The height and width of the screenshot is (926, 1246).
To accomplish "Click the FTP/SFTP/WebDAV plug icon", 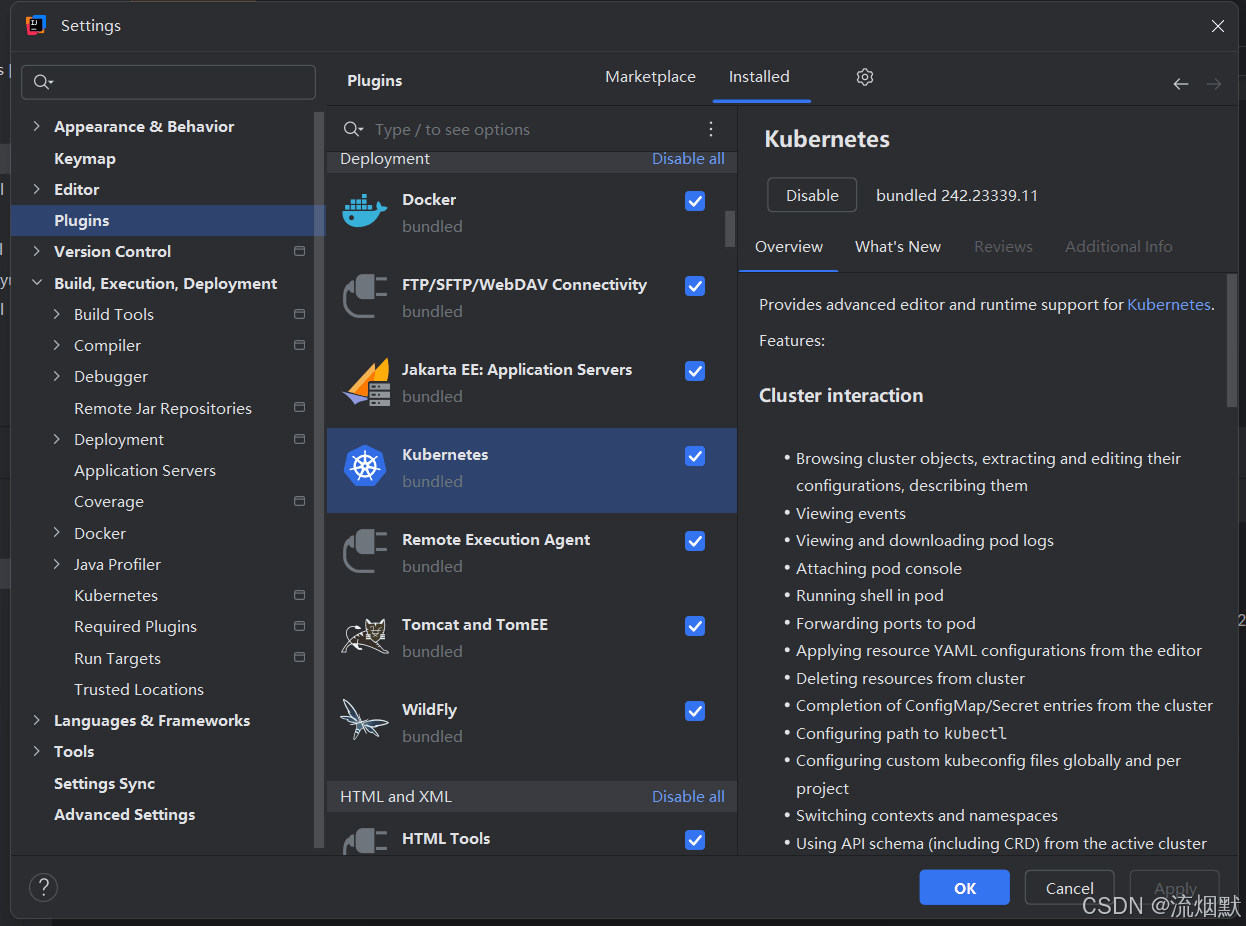I will coord(364,296).
